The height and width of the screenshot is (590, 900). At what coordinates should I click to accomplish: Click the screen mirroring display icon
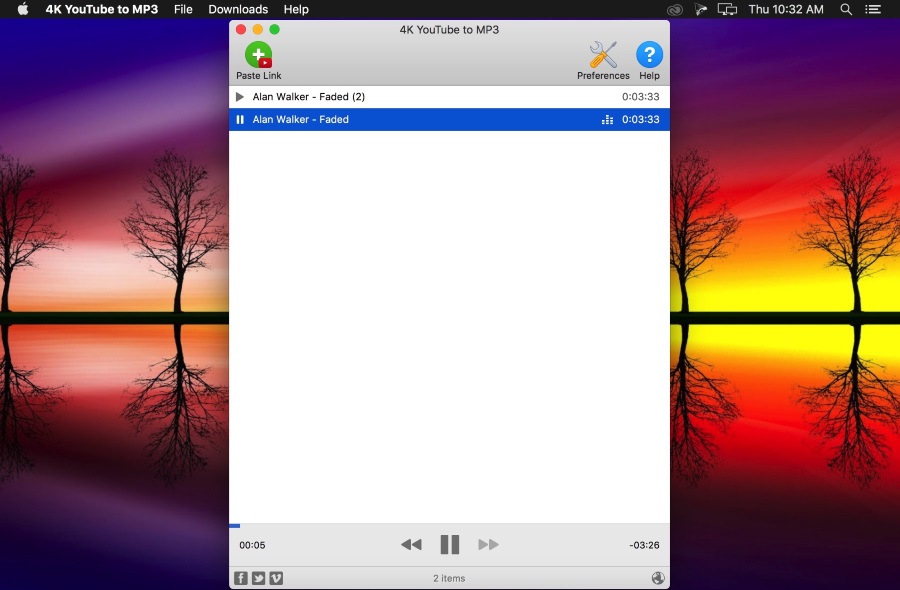coord(727,9)
